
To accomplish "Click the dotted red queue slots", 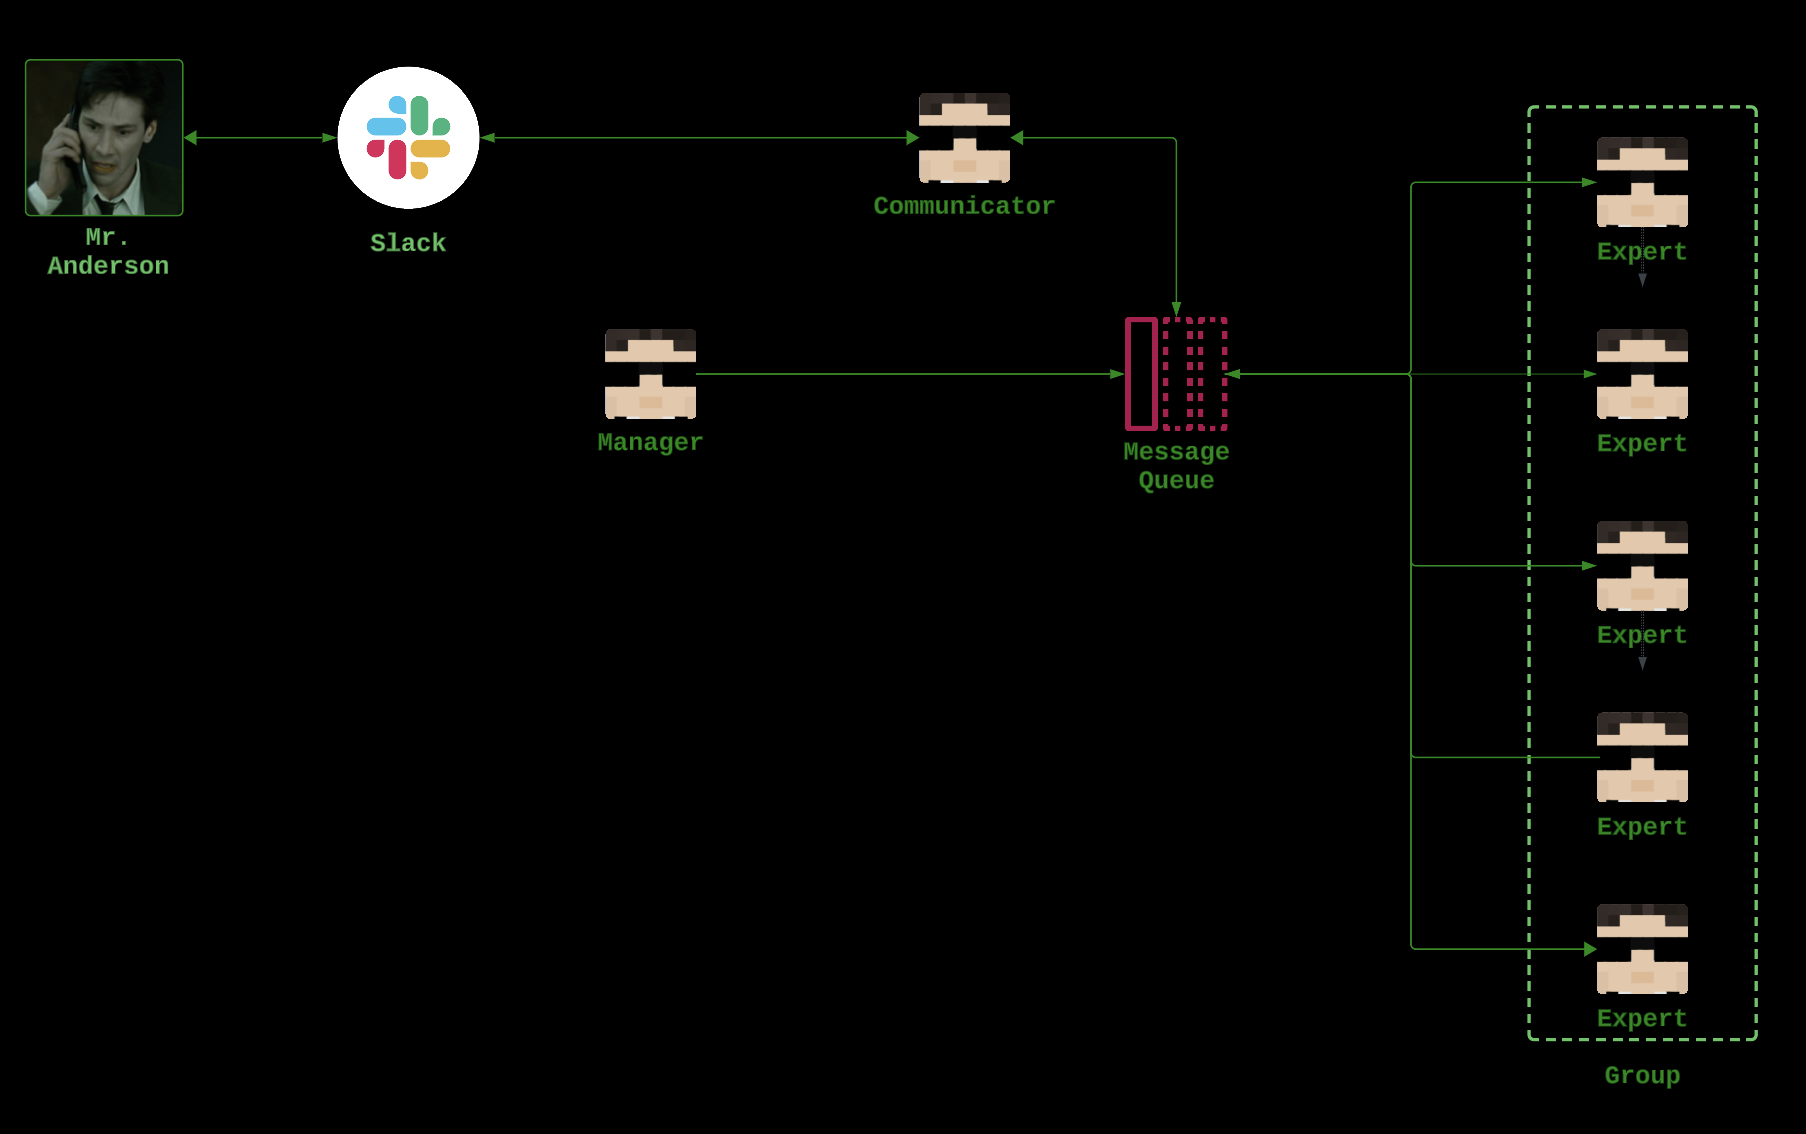I will pos(1195,374).
